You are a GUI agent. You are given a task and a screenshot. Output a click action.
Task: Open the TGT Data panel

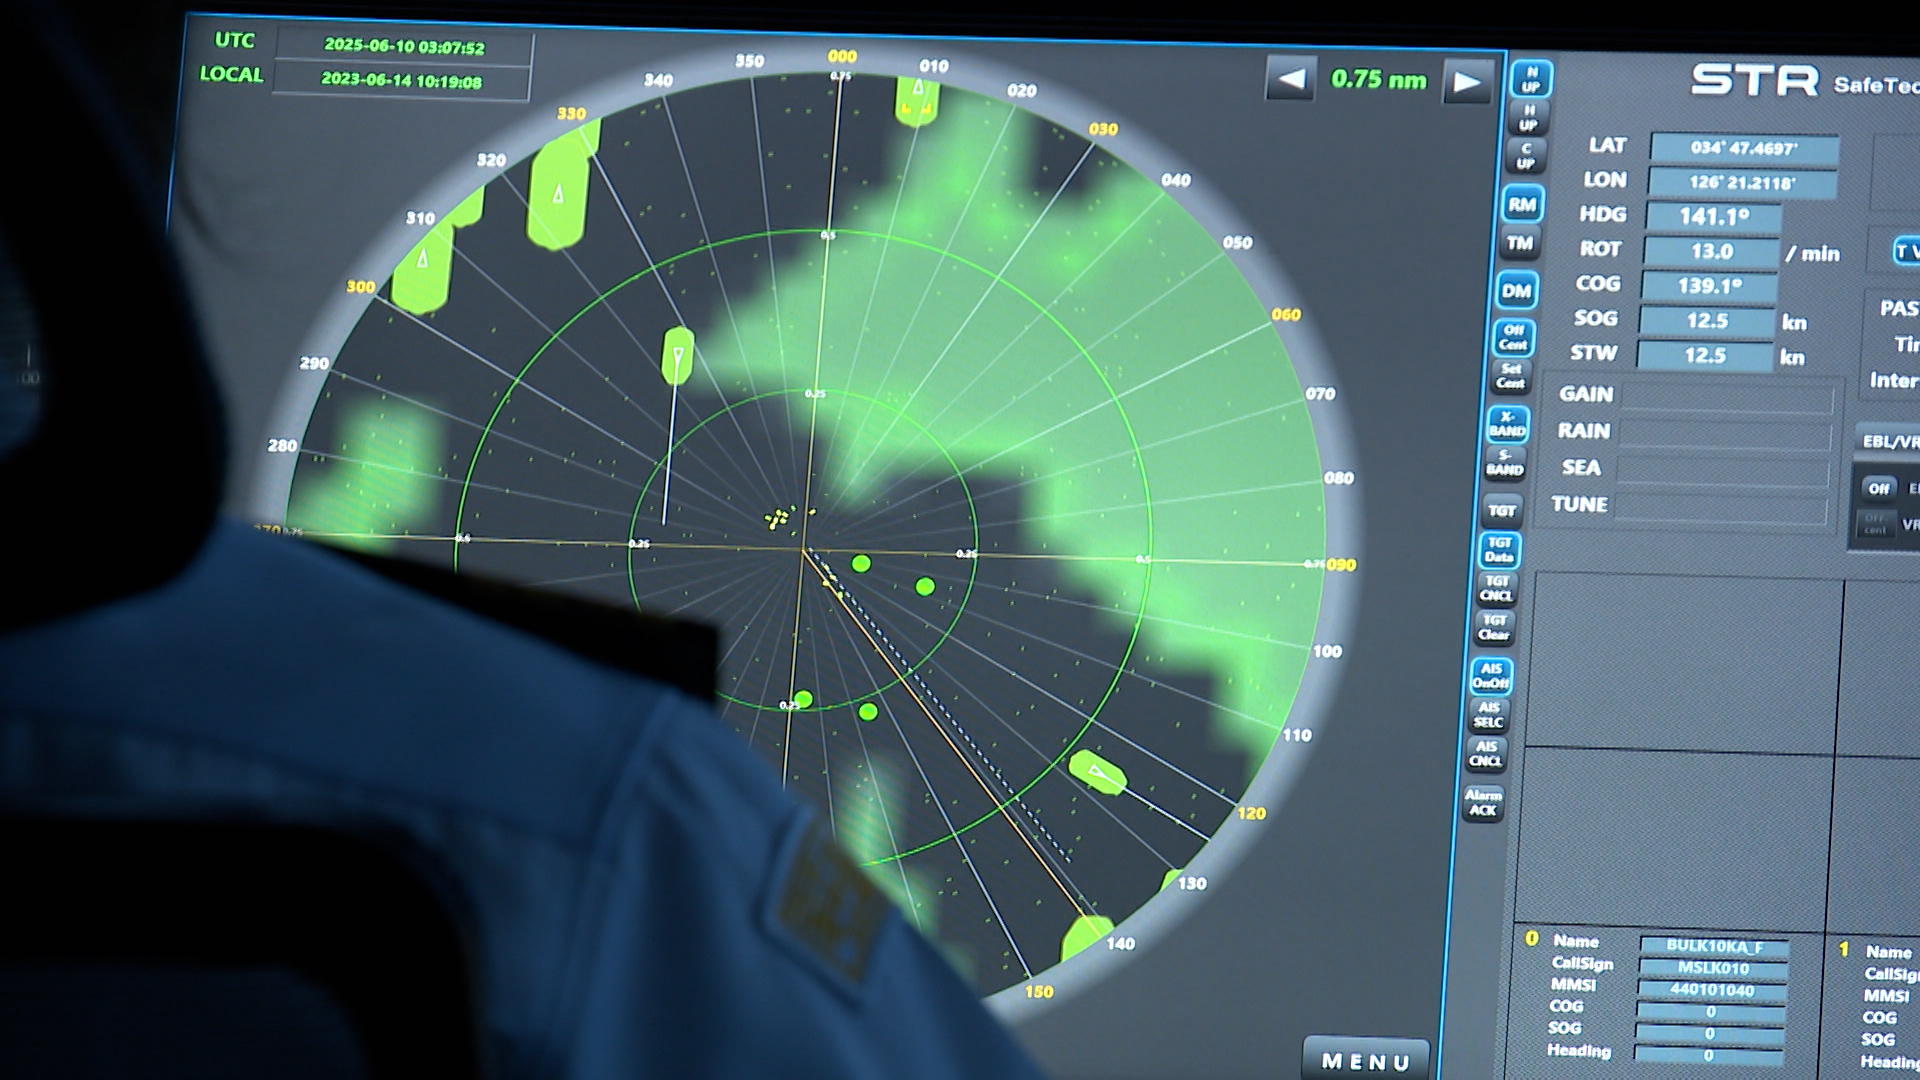pos(1499,550)
